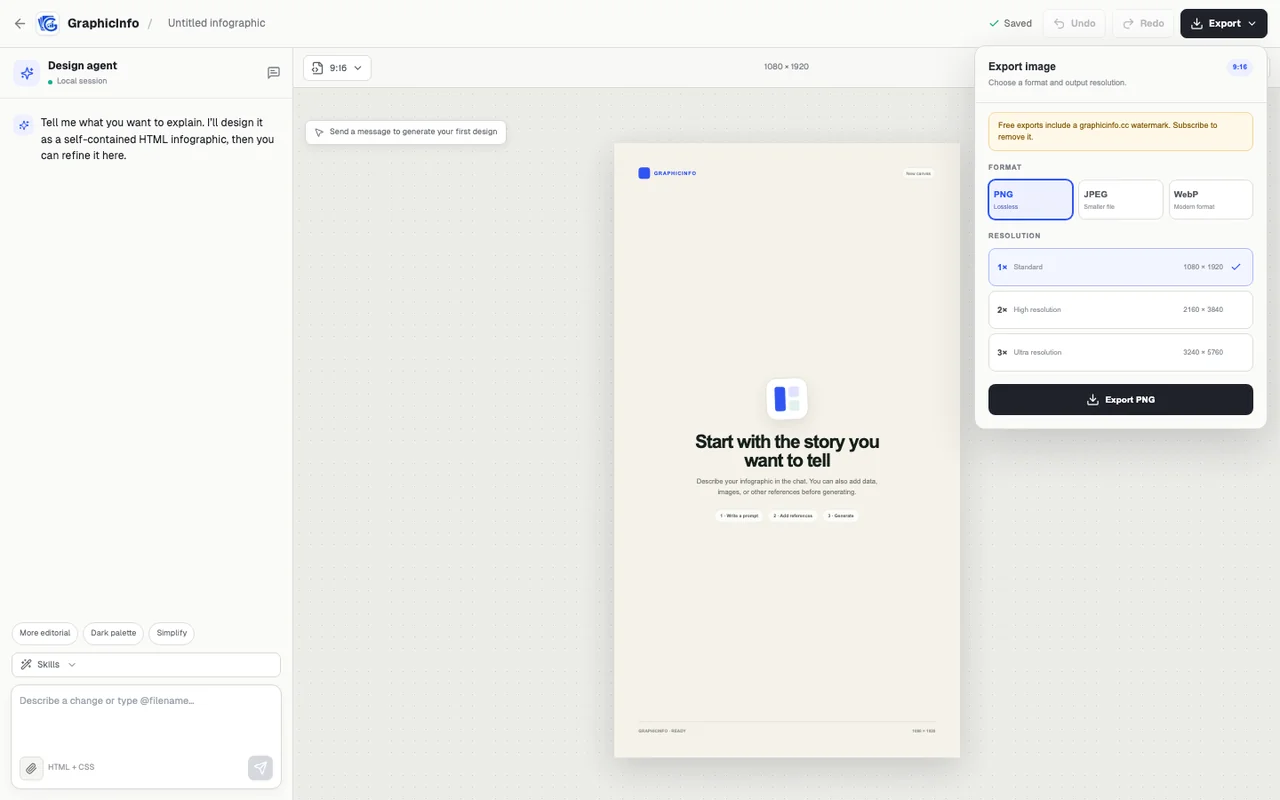Screen dimensions: 1280x800
Task: Open the Export dropdown menu
Action: coord(1224,23)
